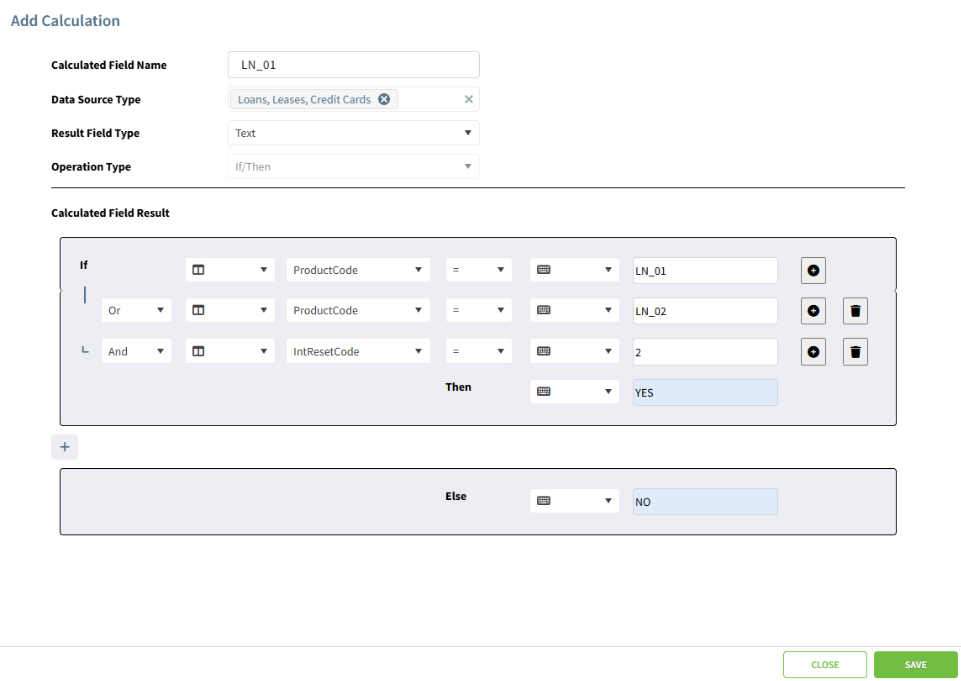Click the value field containing 2
961x681 pixels.
pyautogui.click(x=705, y=352)
